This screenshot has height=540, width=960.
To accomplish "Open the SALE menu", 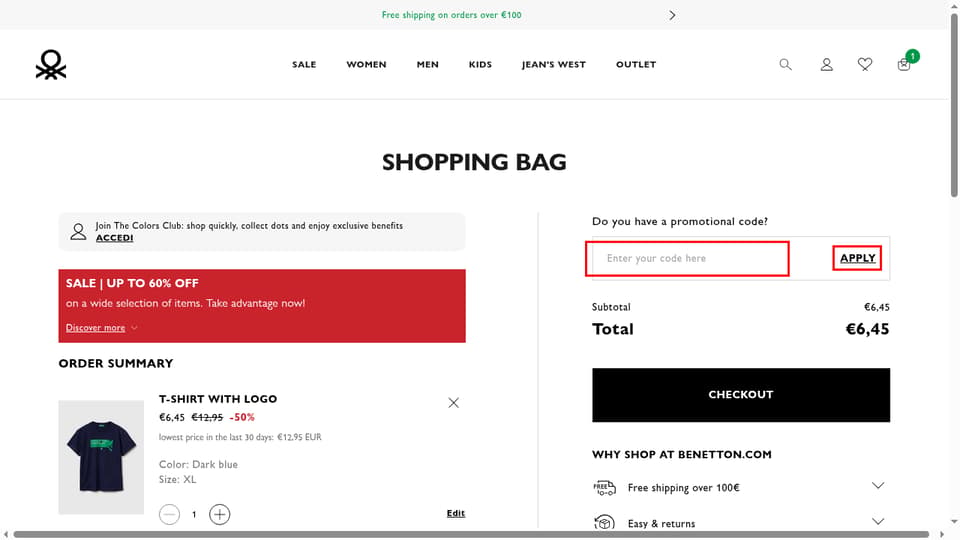I will (304, 64).
